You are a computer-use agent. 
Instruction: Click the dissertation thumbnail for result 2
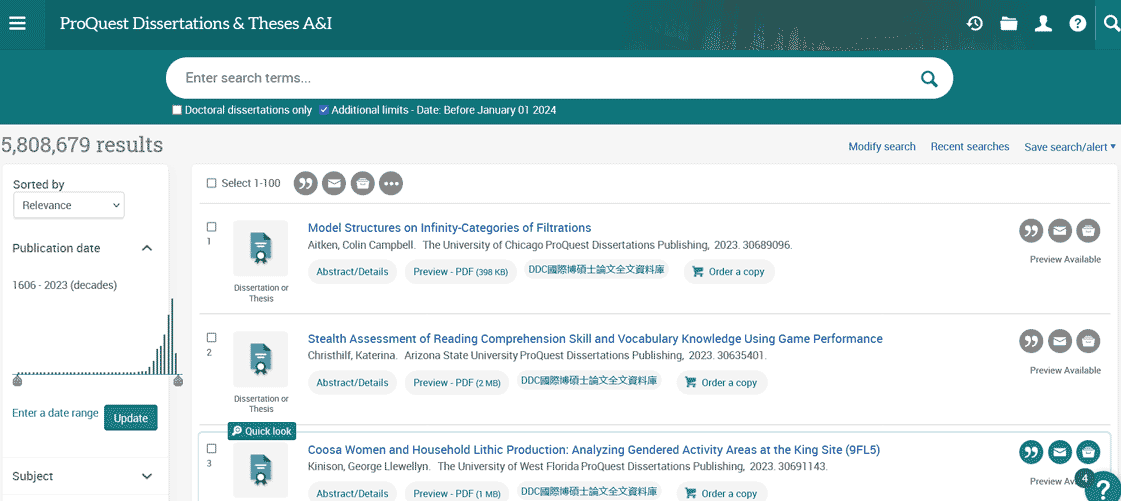[x=261, y=359]
